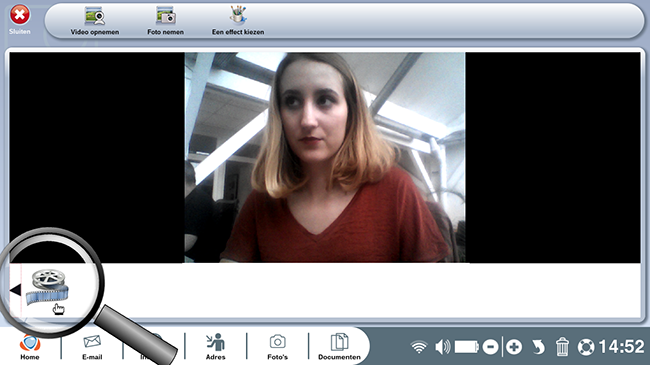Viewport: 650px width, 365px height.
Task: Zoom out with the minus button
Action: tap(490, 347)
